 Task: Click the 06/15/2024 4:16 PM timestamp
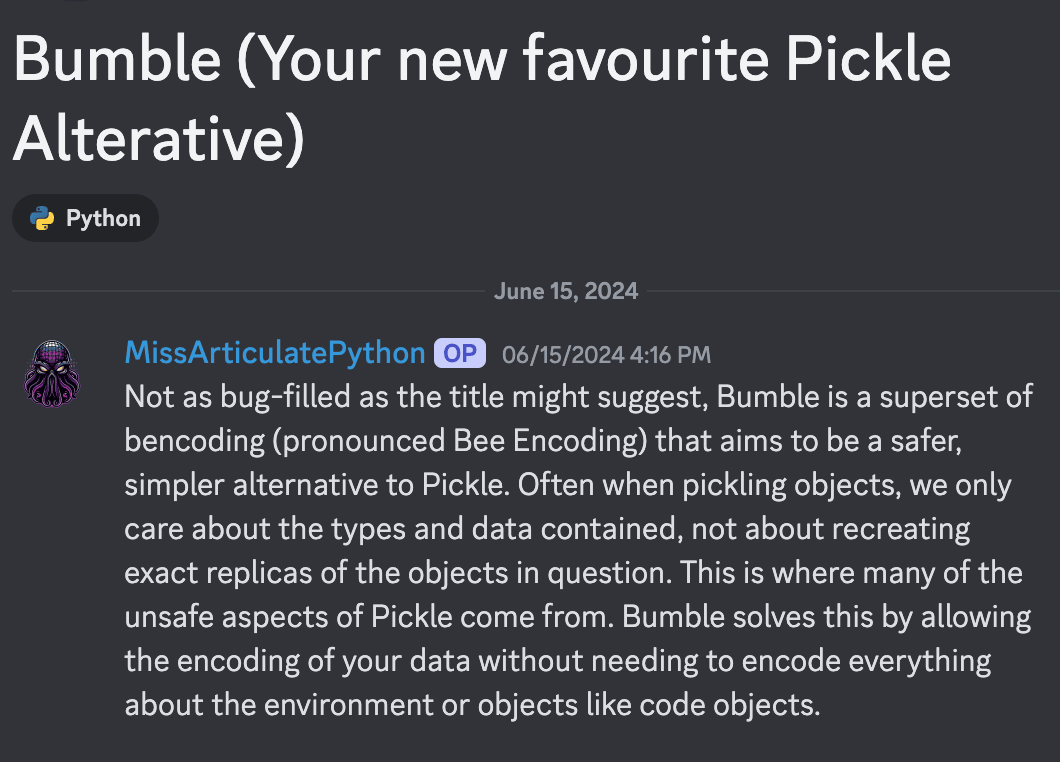tap(606, 354)
